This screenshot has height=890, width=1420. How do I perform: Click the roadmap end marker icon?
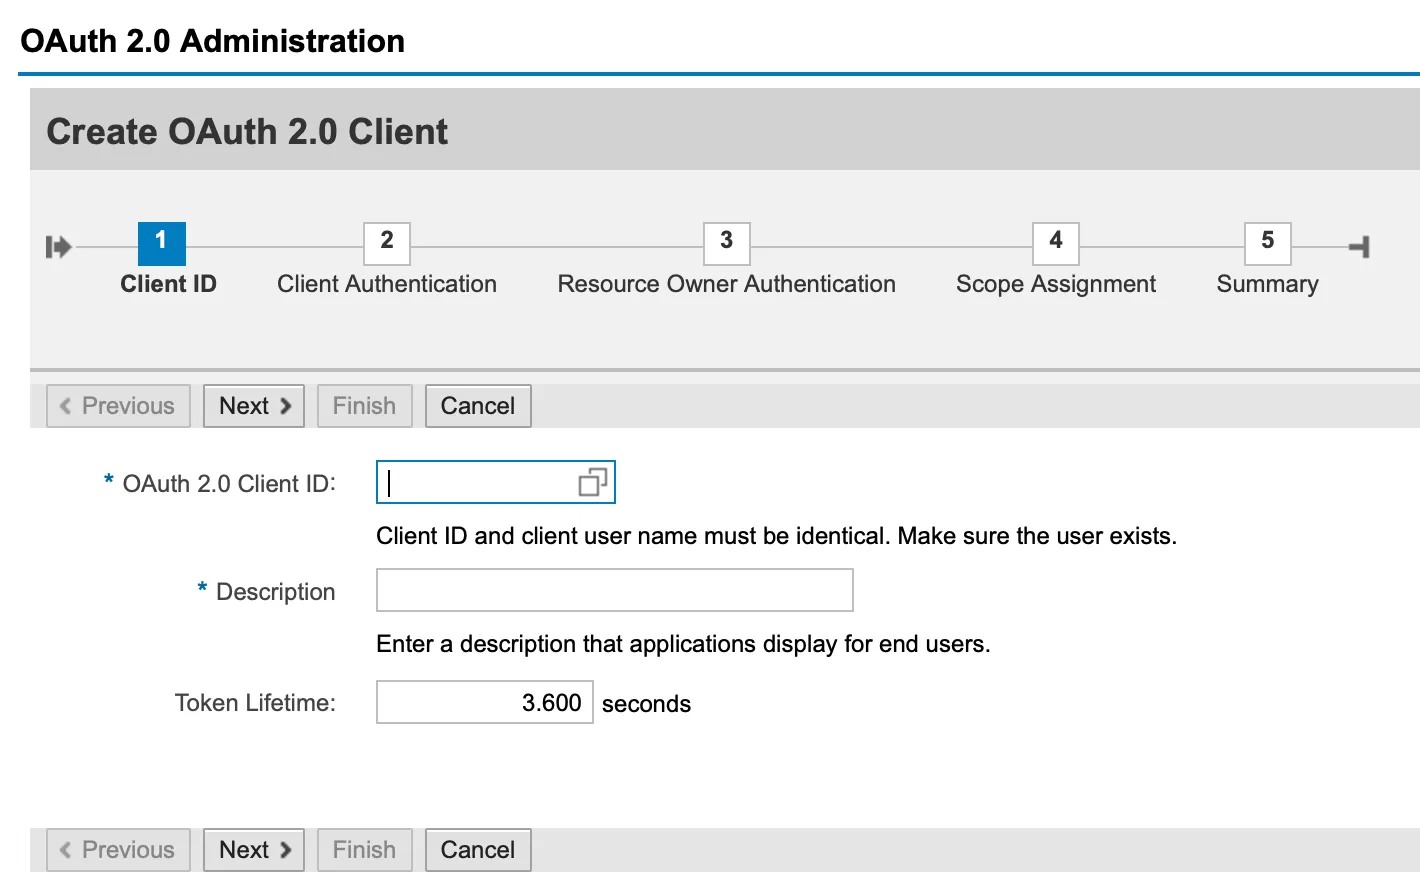(1359, 247)
